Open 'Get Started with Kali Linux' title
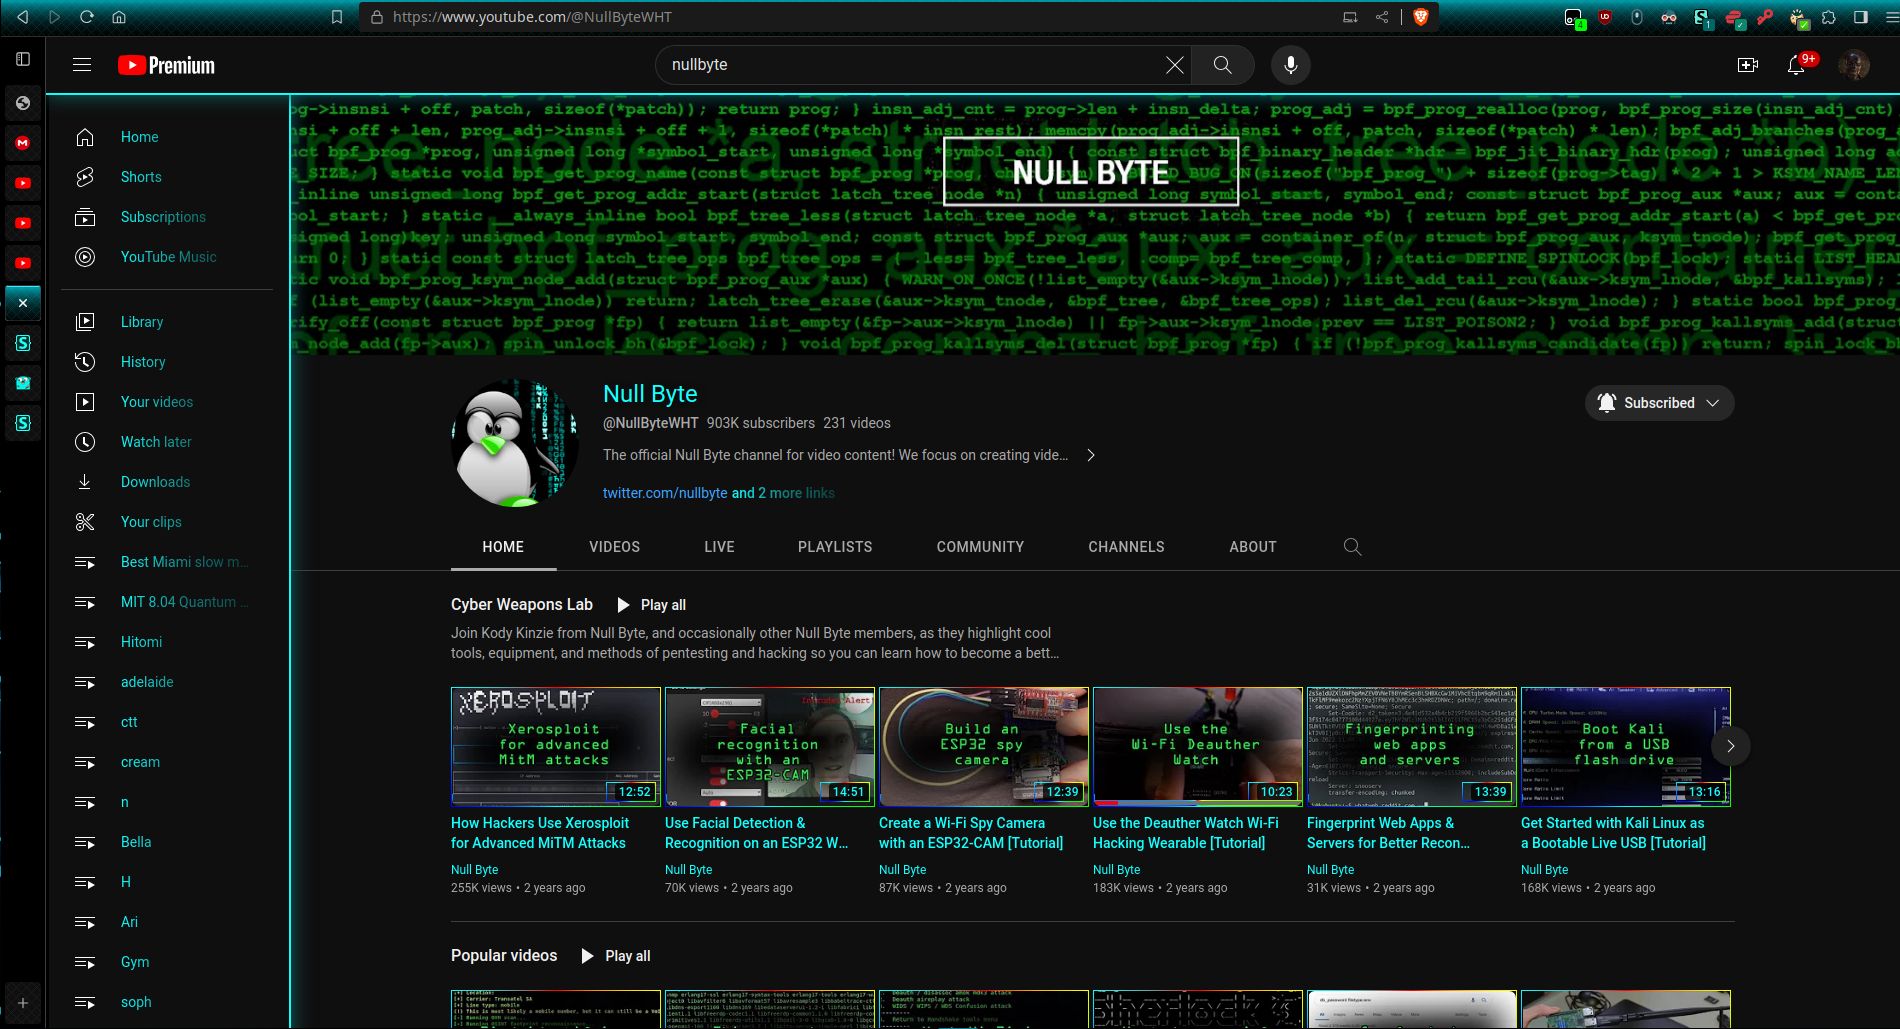This screenshot has width=1900, height=1029. coord(1613,833)
